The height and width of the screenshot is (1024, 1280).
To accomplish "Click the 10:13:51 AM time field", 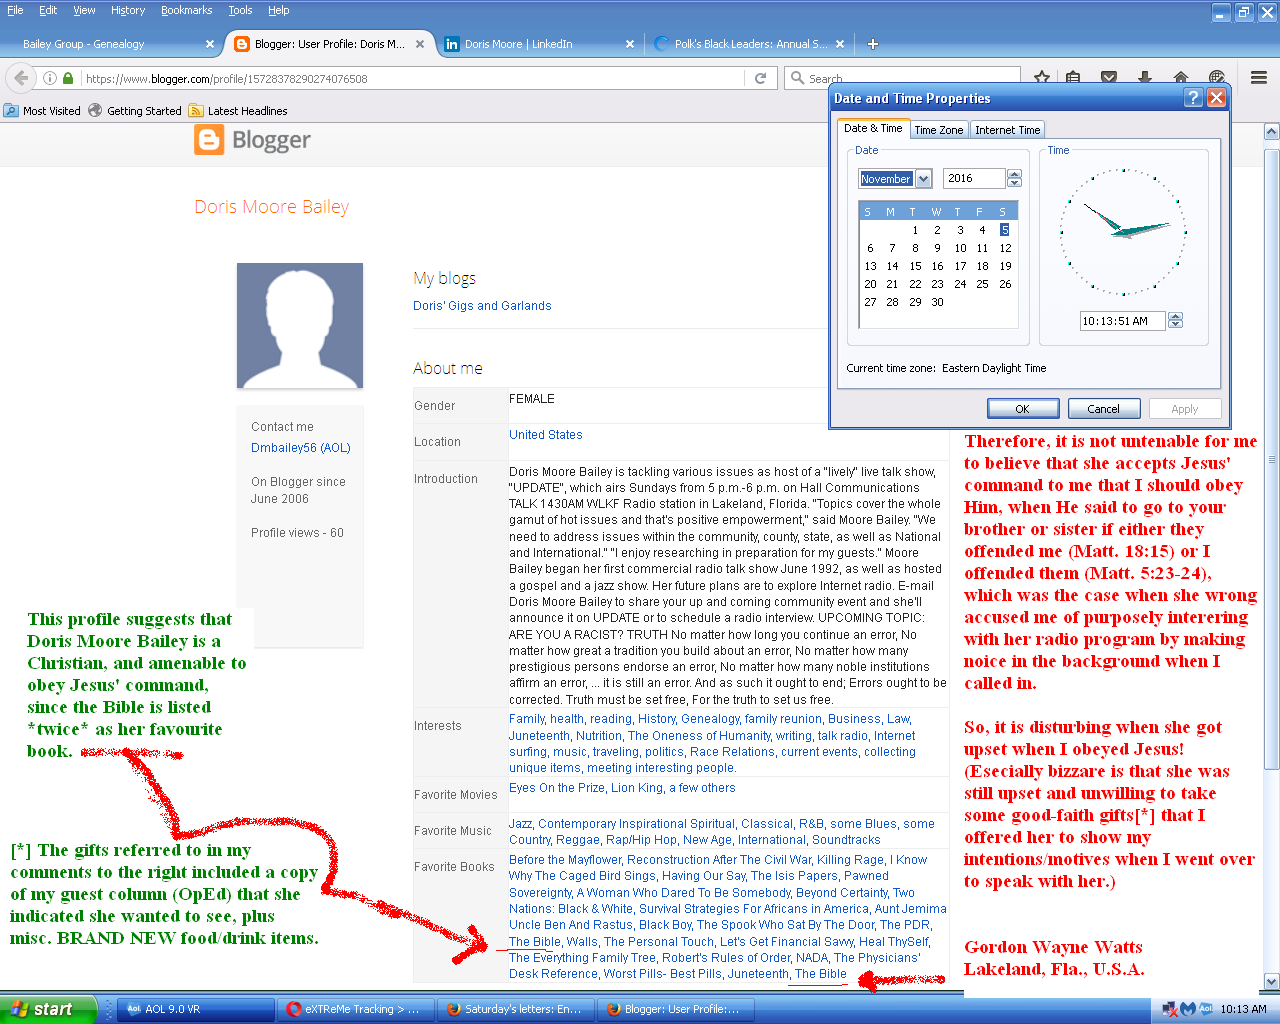I will point(1120,321).
